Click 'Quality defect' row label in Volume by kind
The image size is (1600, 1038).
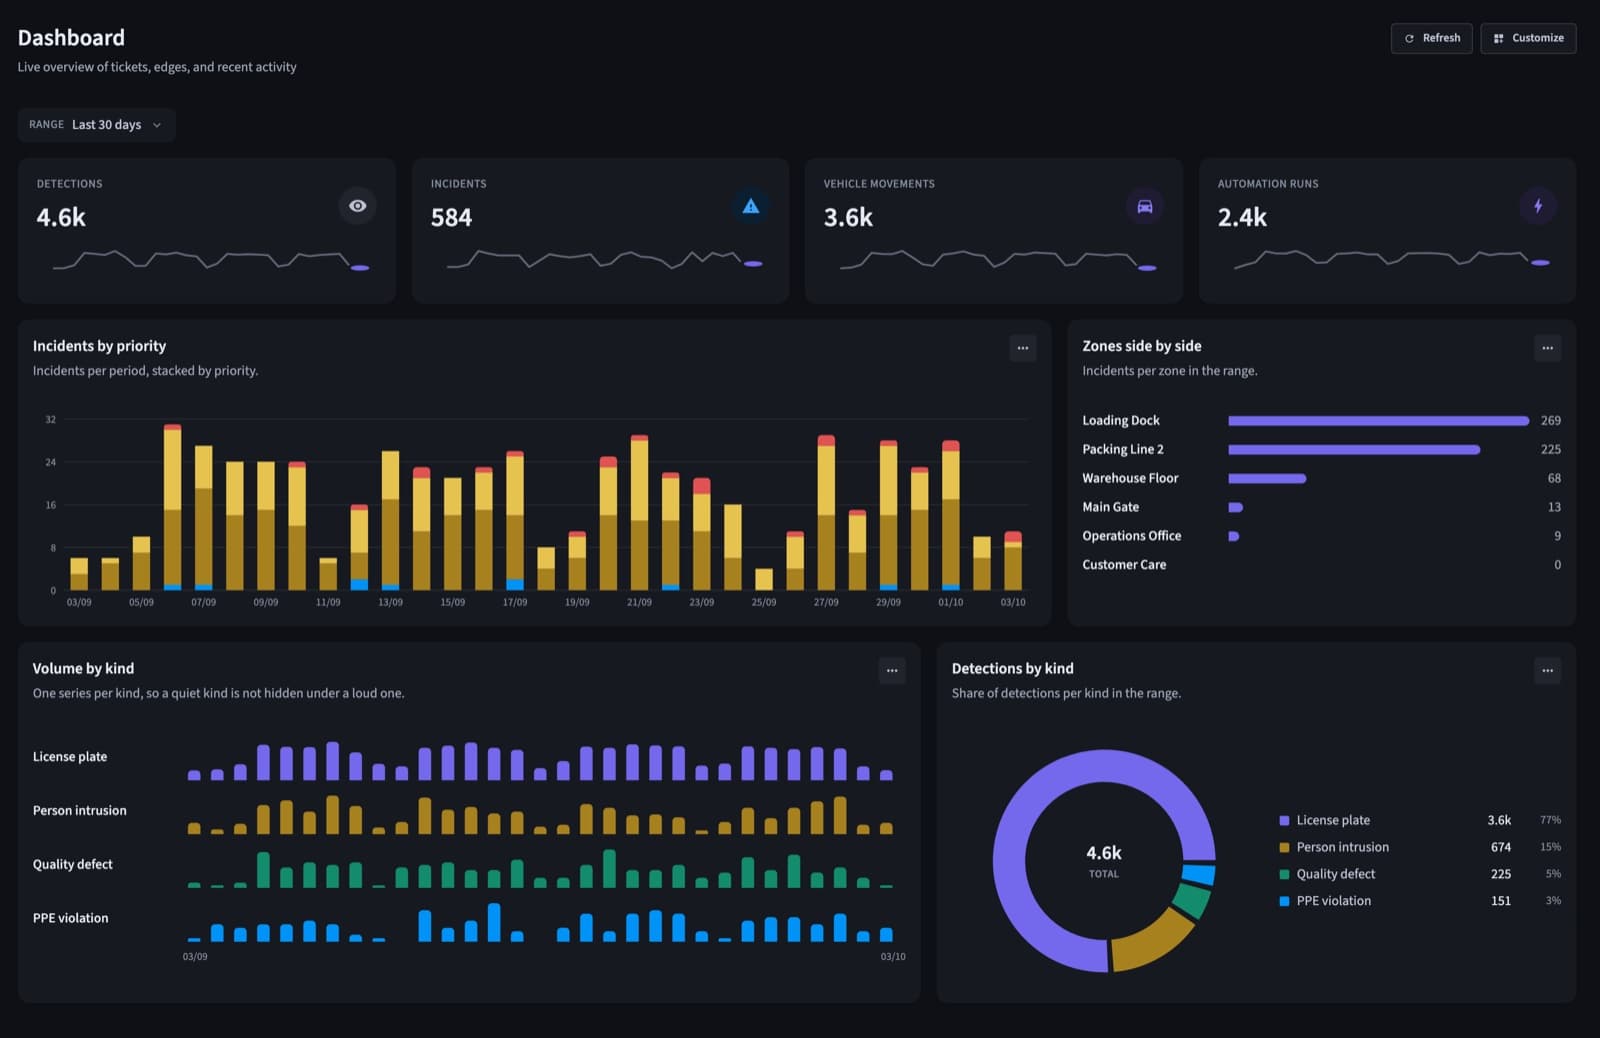click(x=73, y=865)
